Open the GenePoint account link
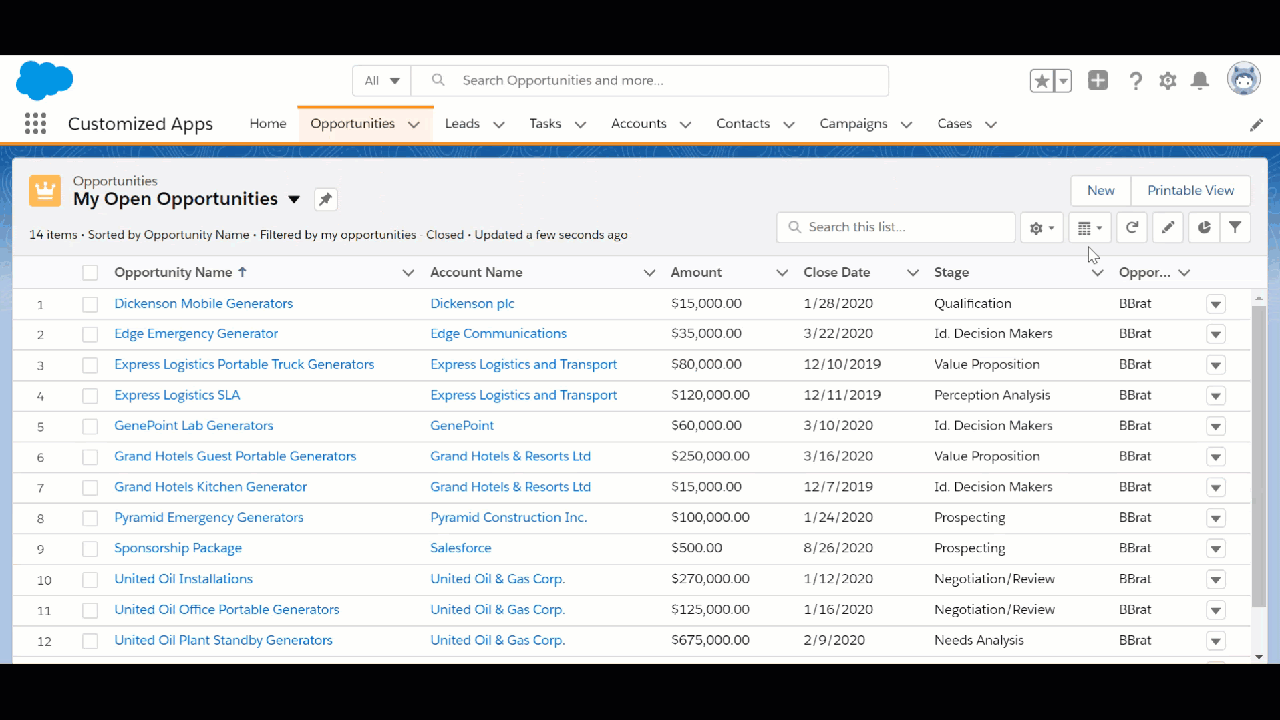This screenshot has width=1280, height=720. (461, 425)
